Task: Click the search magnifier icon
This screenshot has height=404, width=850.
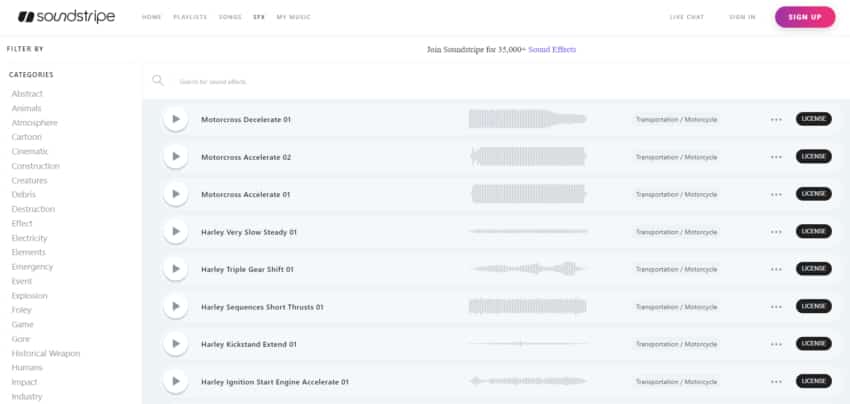Action: [x=158, y=81]
